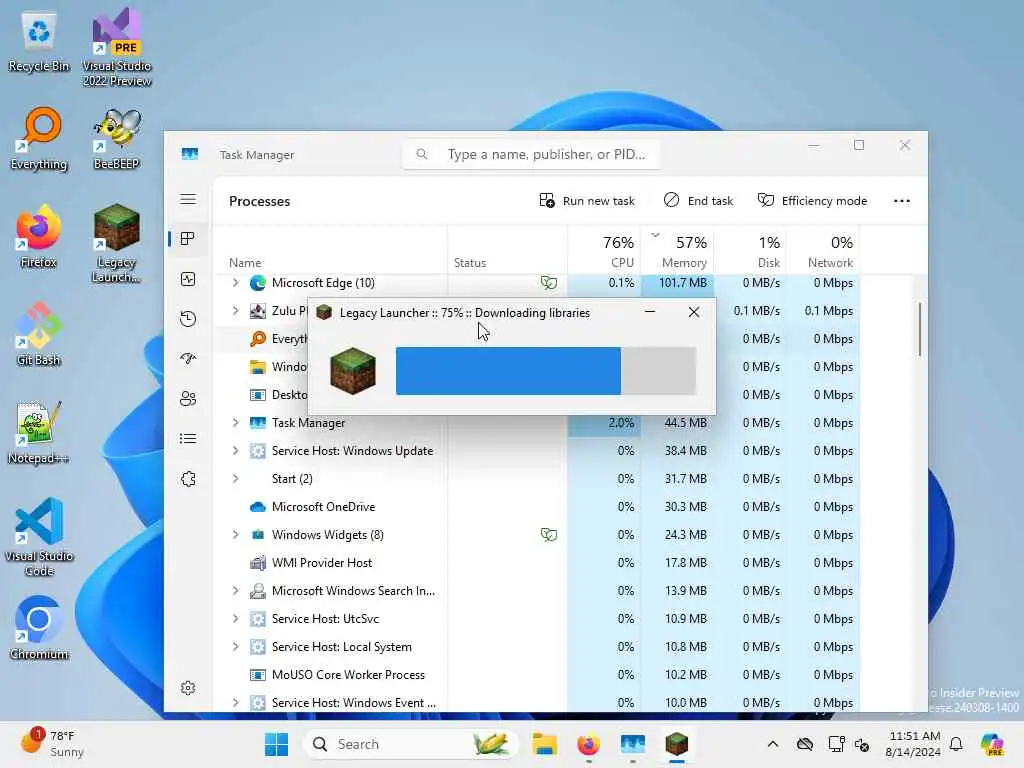Click the Microsoft Edge efficiency leaf icon
The image size is (1024, 768).
click(x=549, y=283)
